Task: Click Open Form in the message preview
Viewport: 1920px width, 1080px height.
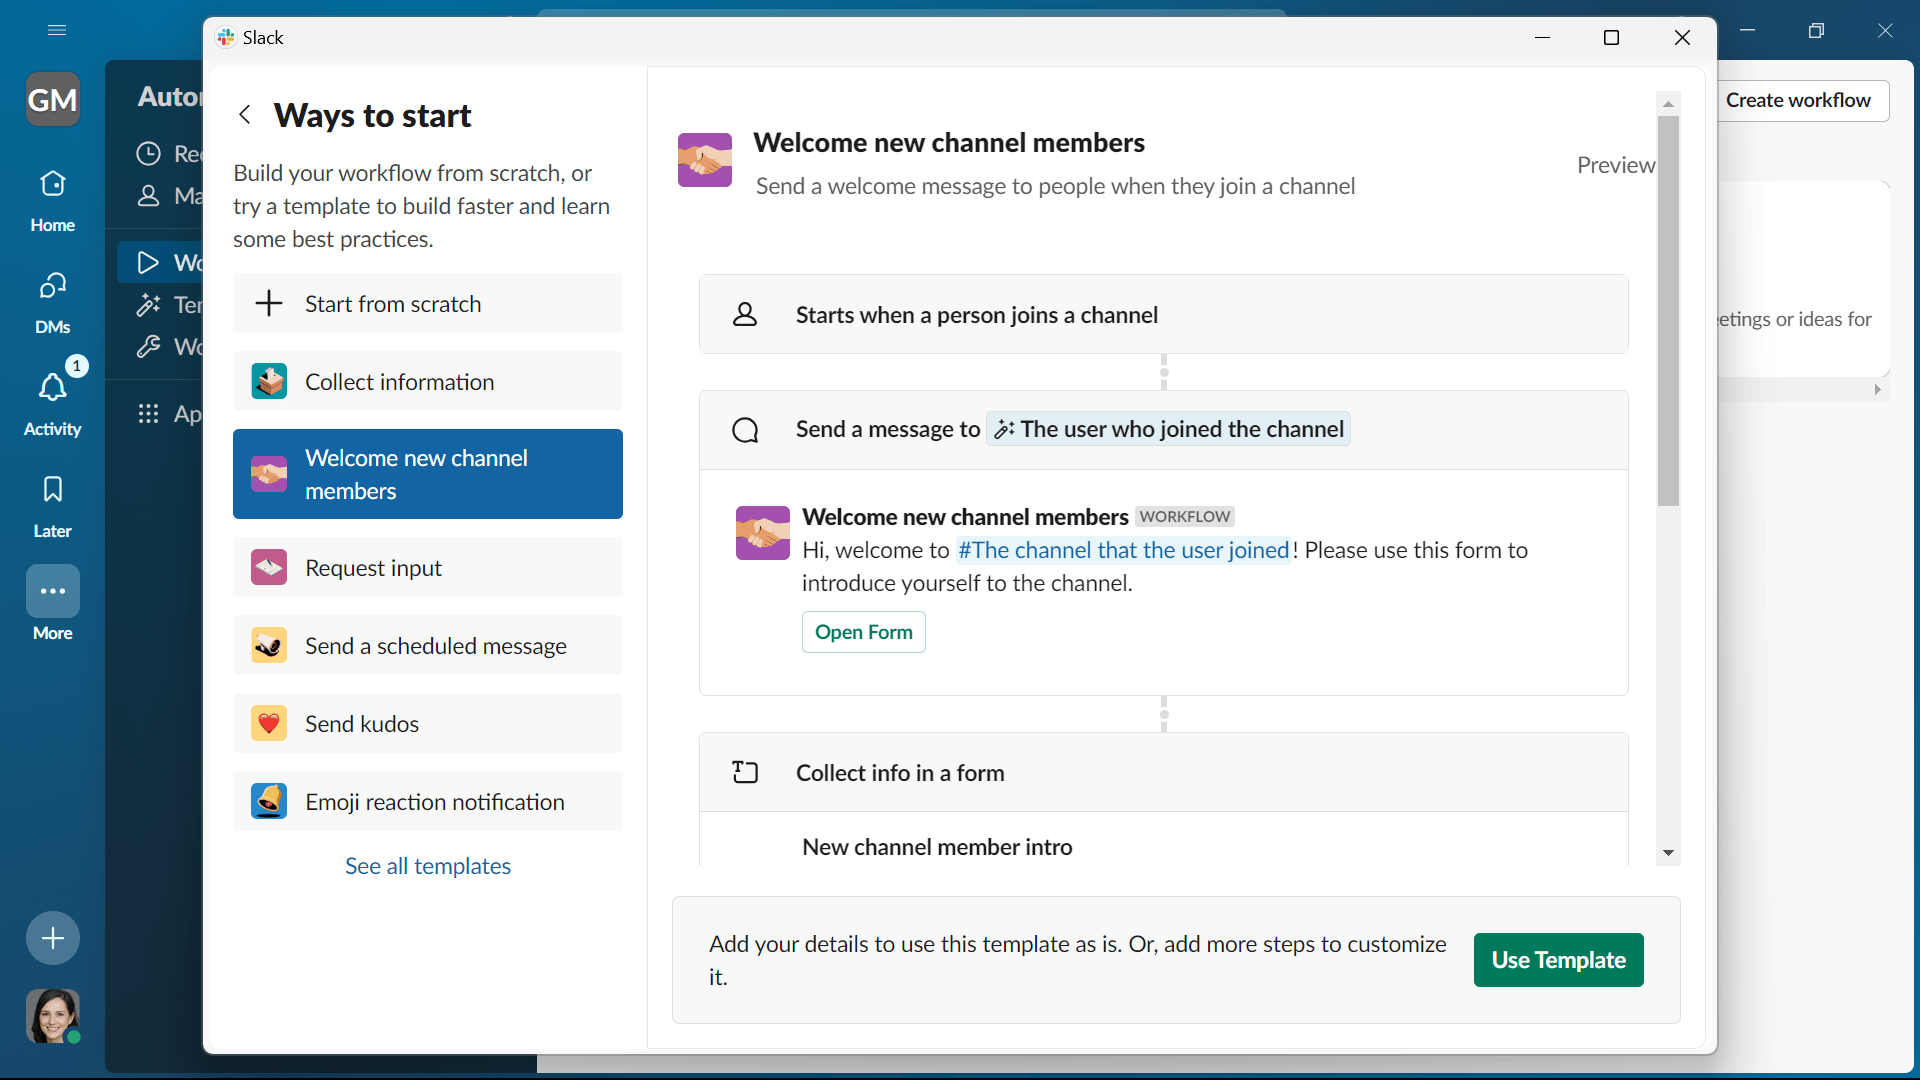Action: 863,632
